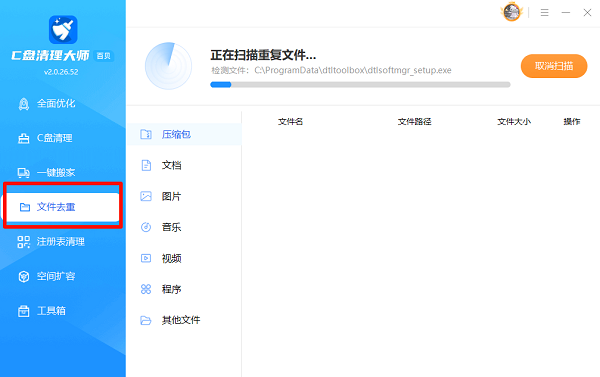Click the 压缩包 archive icon
Viewport: 600px width, 377px height.
coord(146,134)
